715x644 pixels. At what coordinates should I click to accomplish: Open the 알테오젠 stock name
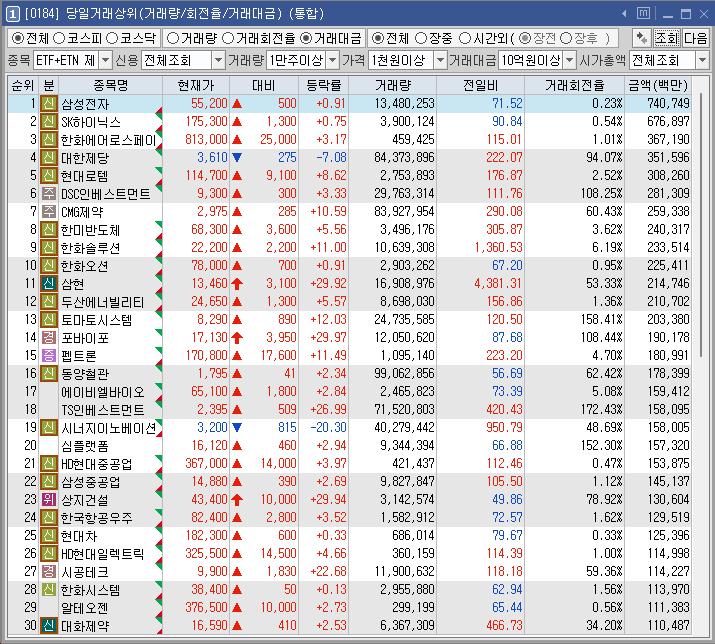85,608
